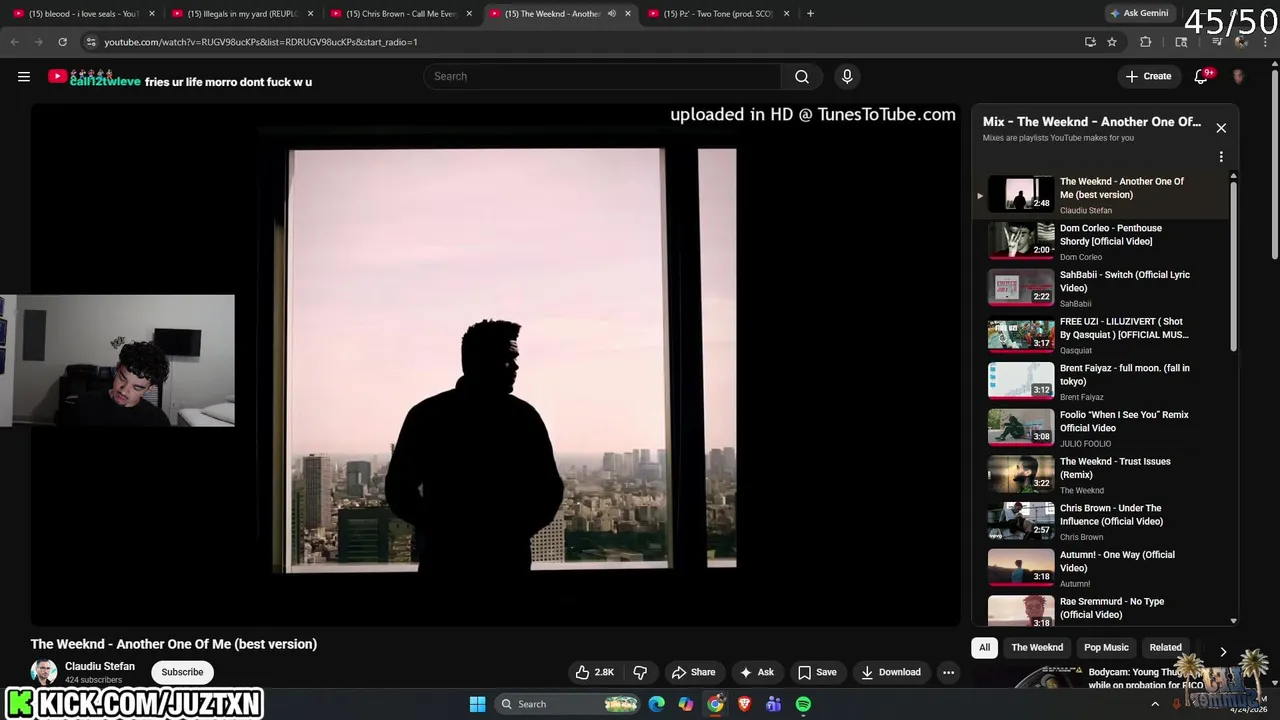The width and height of the screenshot is (1280, 720).
Task: Click the YouTube search input field
Action: (604, 76)
